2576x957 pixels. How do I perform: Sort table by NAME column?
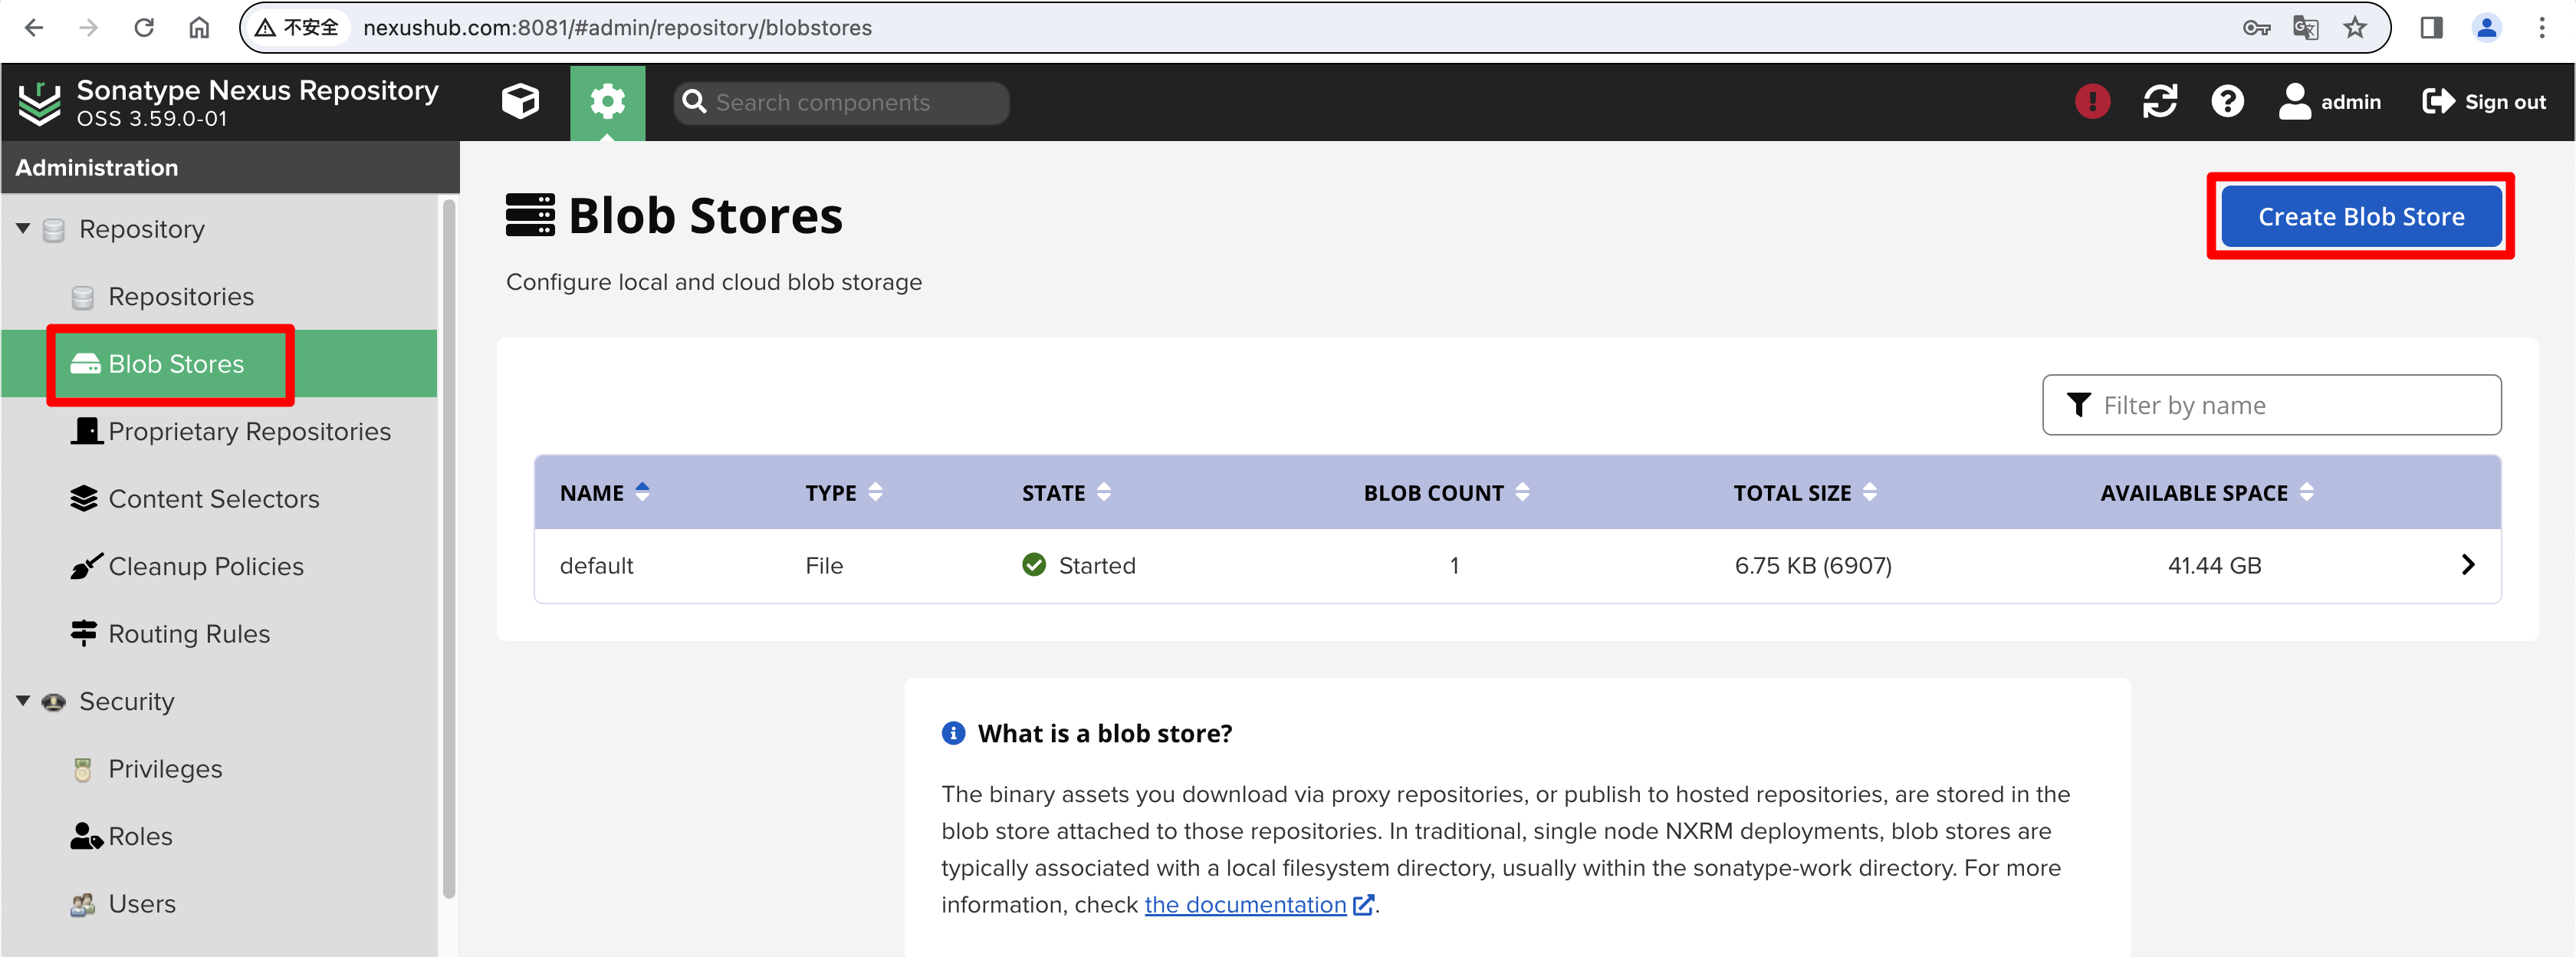click(604, 493)
